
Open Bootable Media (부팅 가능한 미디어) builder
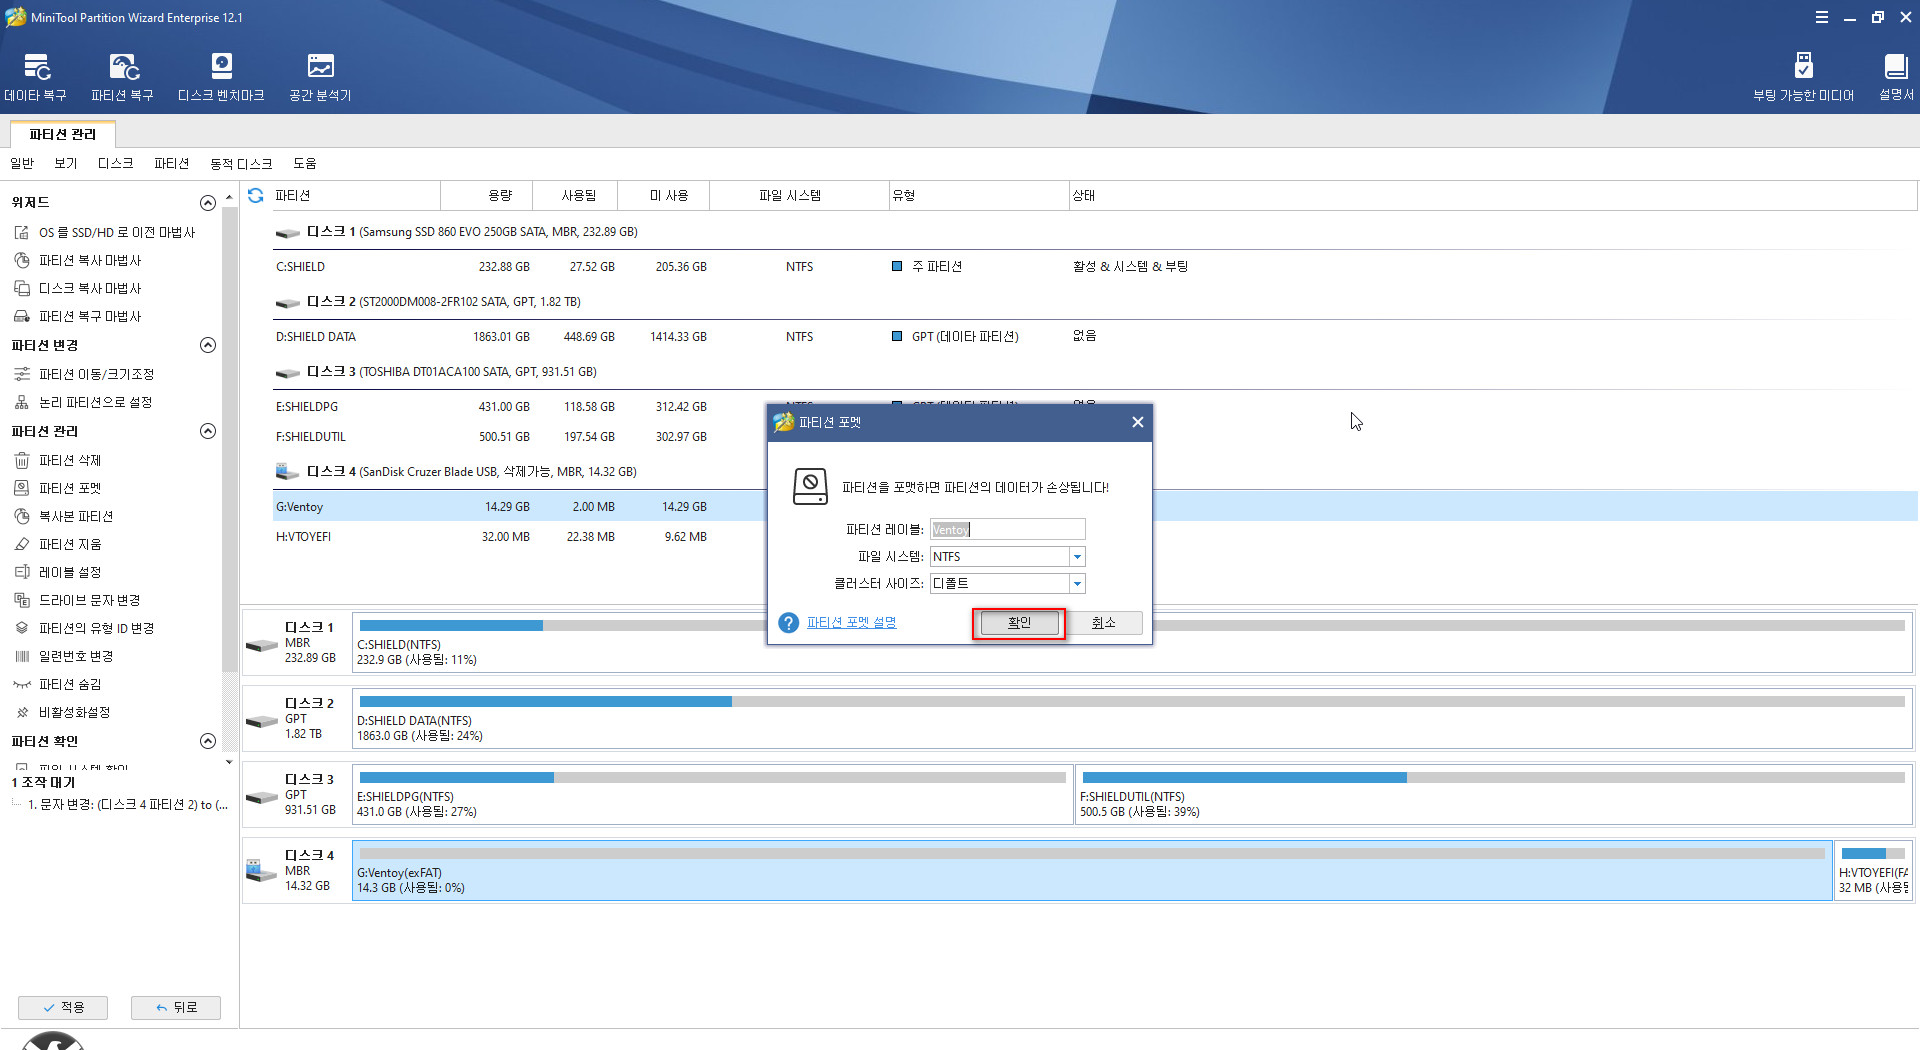[x=1803, y=78]
